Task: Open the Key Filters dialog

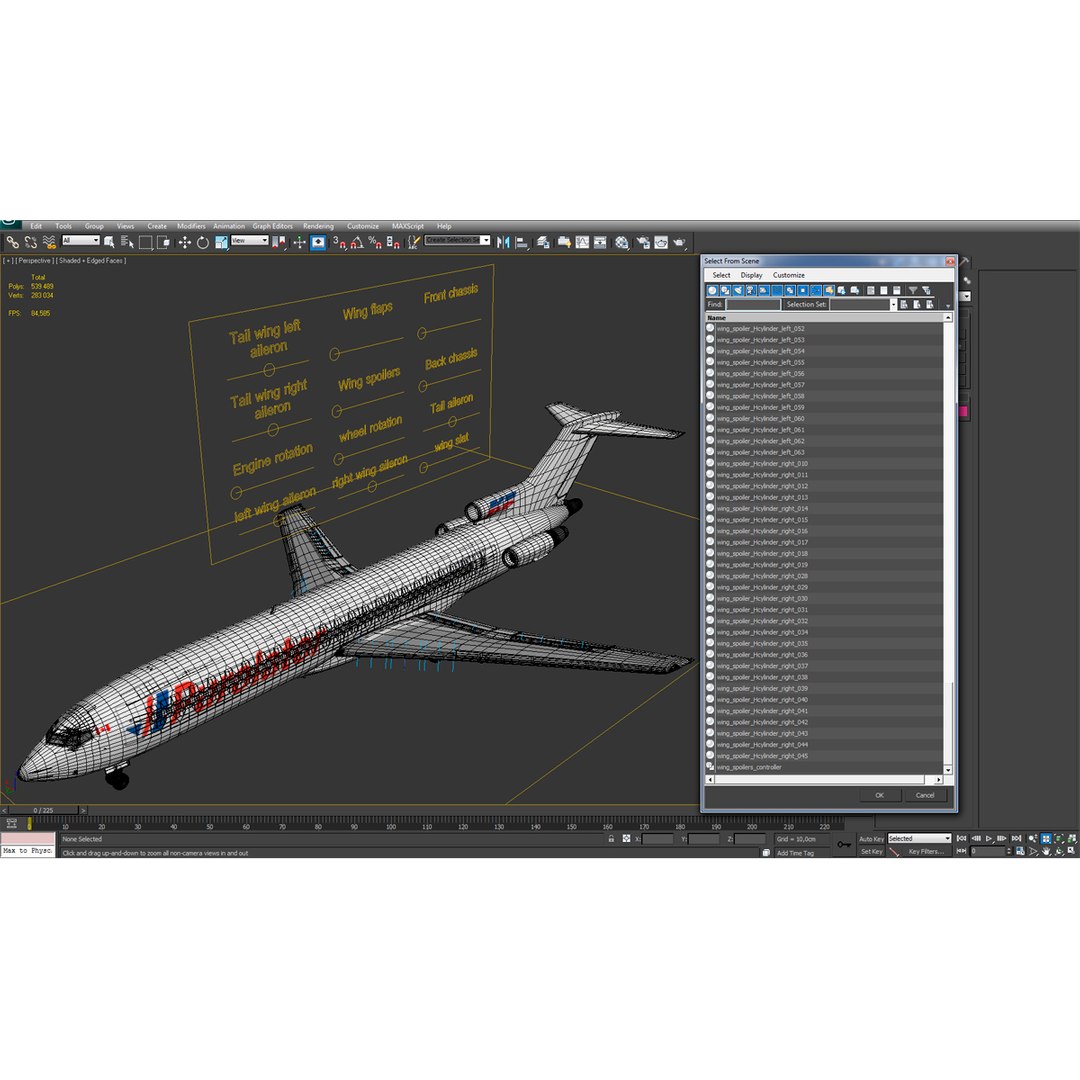Action: click(925, 852)
